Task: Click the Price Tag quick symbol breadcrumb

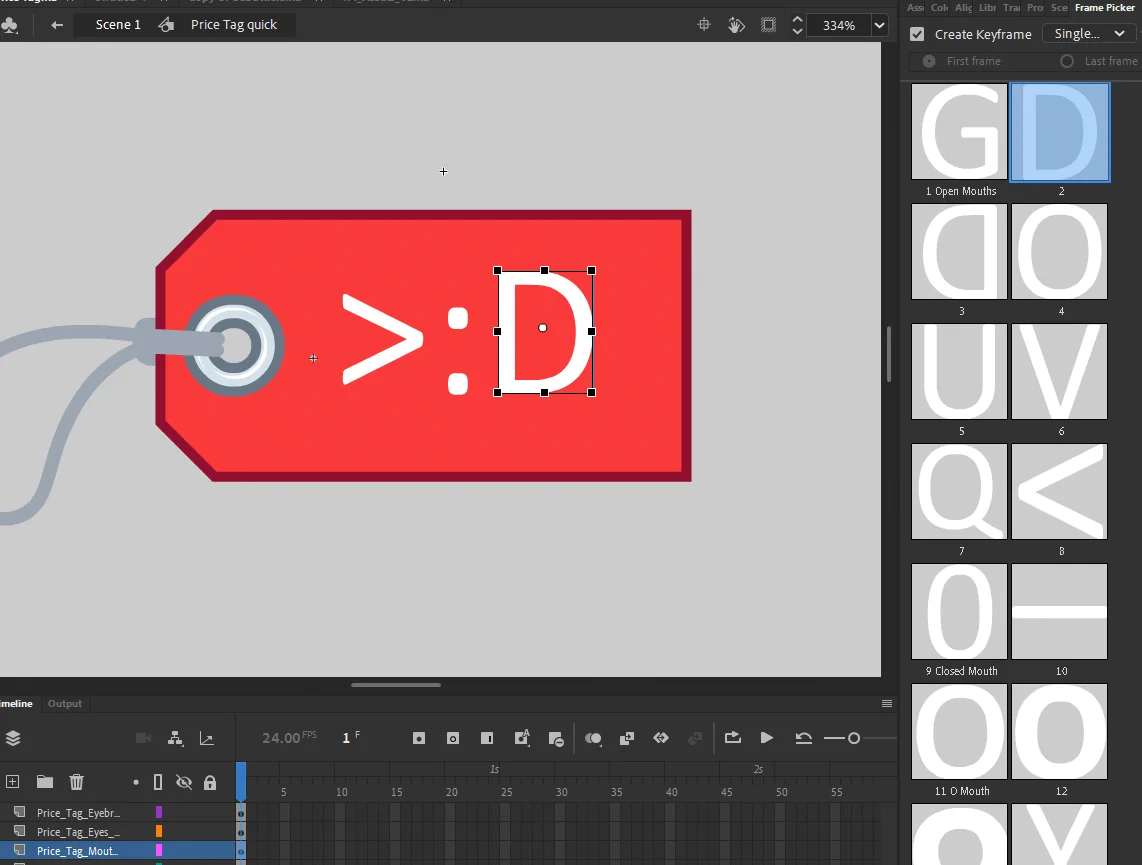Action: point(234,25)
